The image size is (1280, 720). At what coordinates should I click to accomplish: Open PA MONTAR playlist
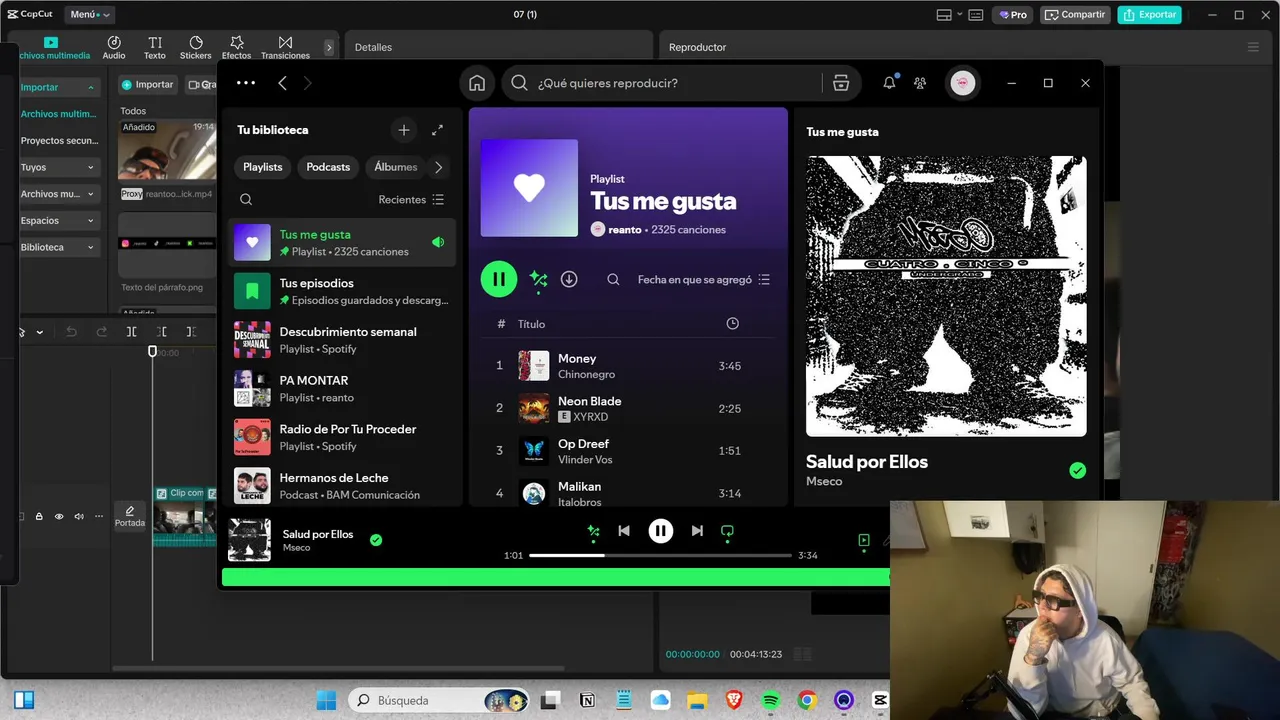342,388
